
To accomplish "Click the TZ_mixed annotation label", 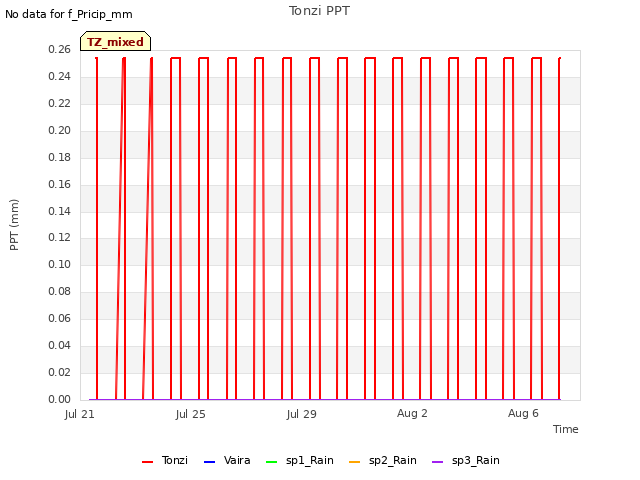I will tap(116, 42).
